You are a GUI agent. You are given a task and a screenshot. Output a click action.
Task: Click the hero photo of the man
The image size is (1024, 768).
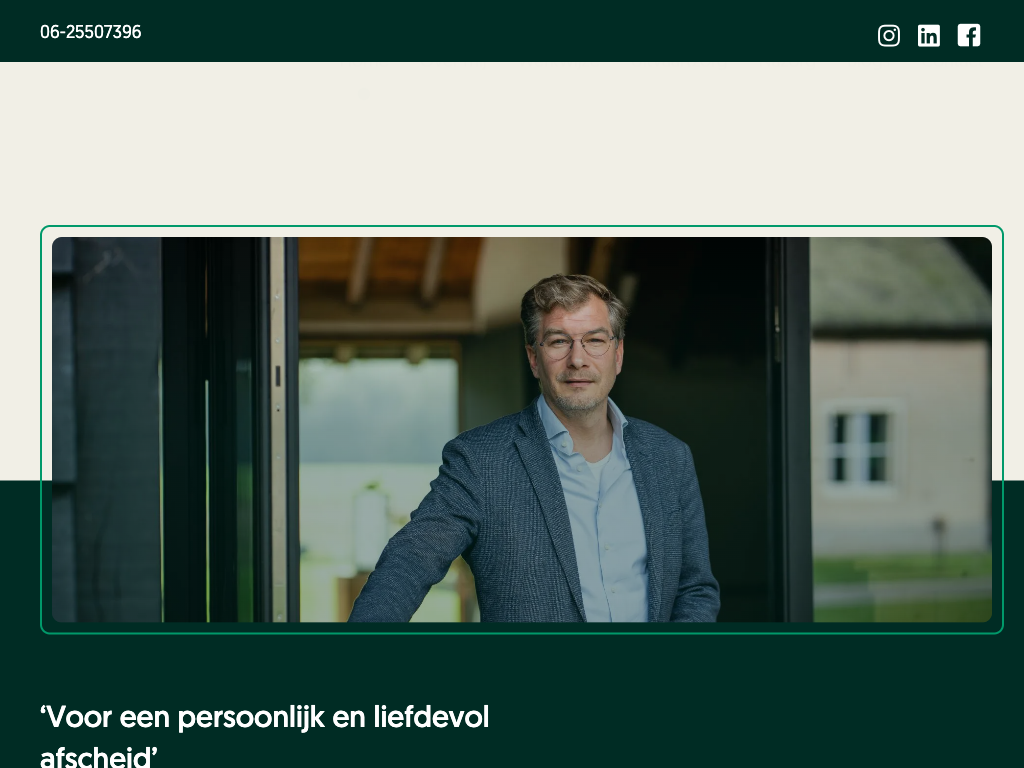tap(522, 429)
